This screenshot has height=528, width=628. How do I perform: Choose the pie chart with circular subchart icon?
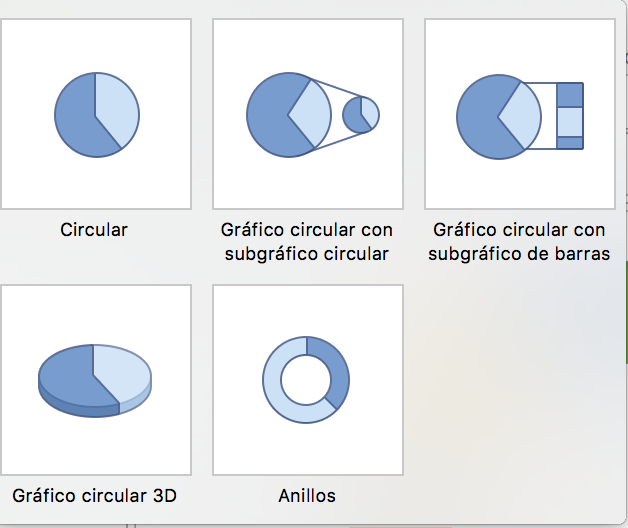point(308,114)
